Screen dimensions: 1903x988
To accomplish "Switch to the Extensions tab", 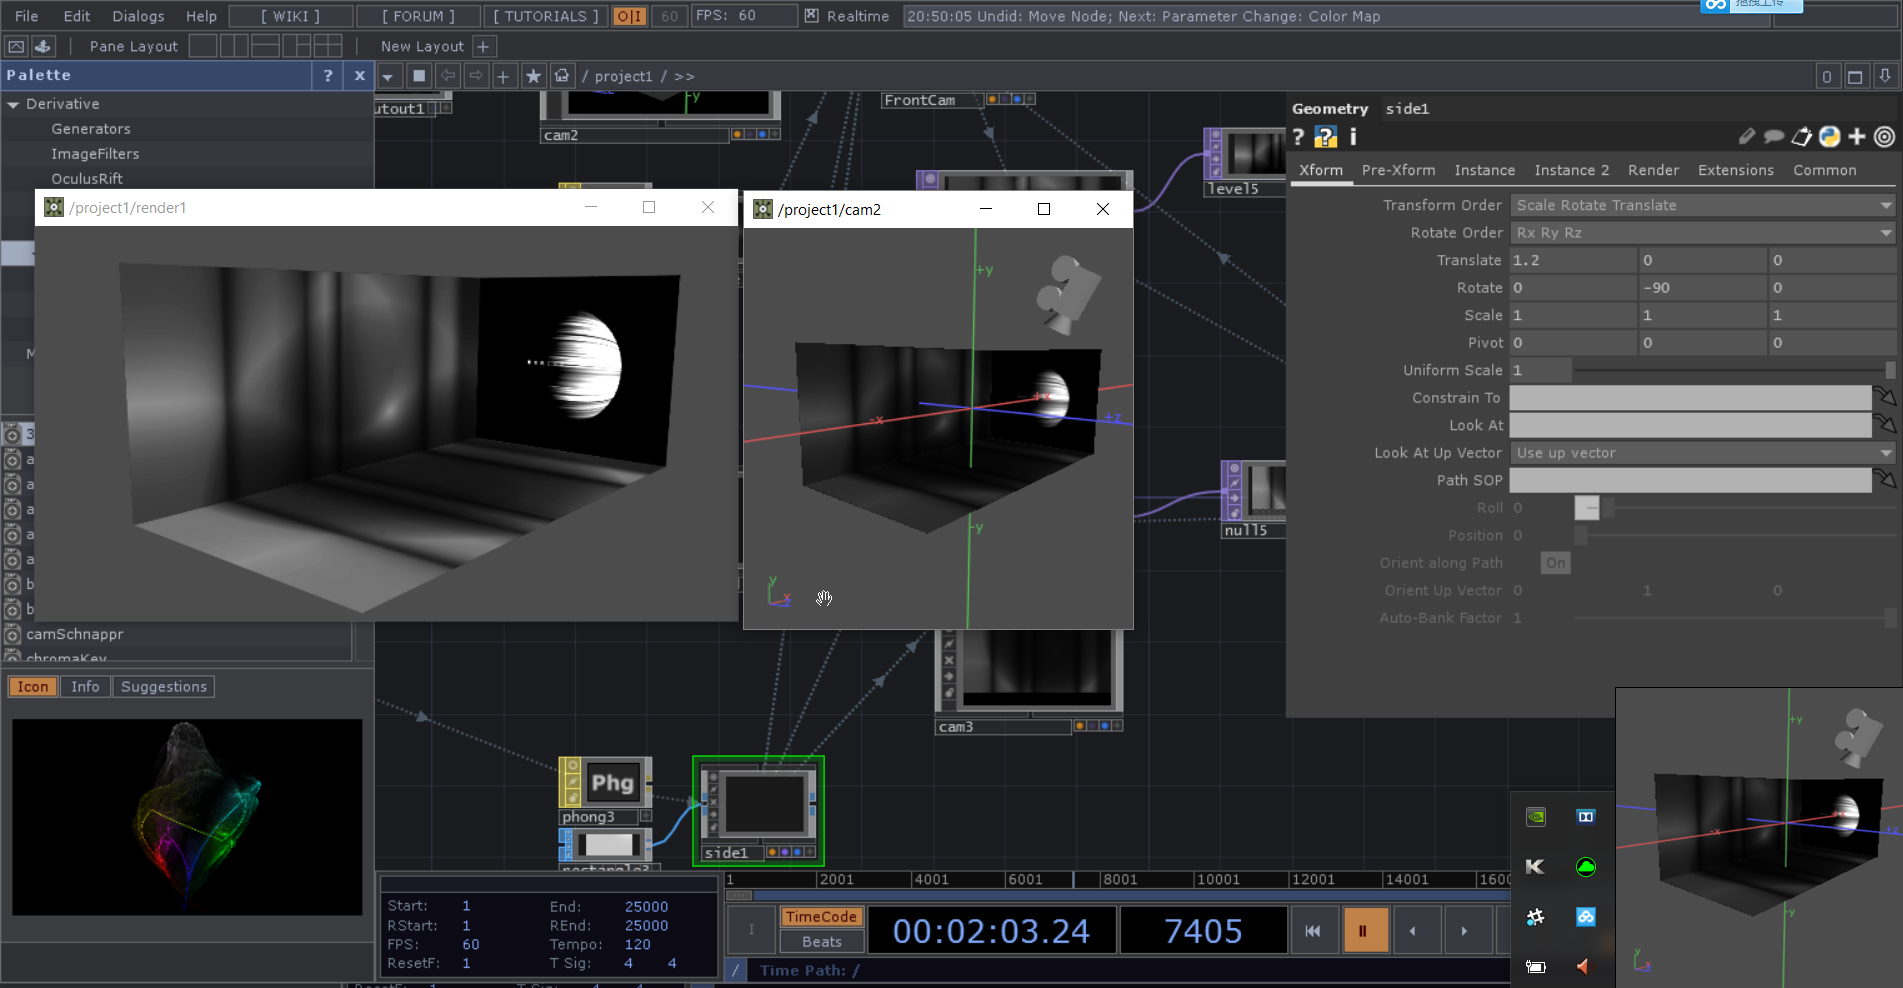I will tap(1735, 170).
